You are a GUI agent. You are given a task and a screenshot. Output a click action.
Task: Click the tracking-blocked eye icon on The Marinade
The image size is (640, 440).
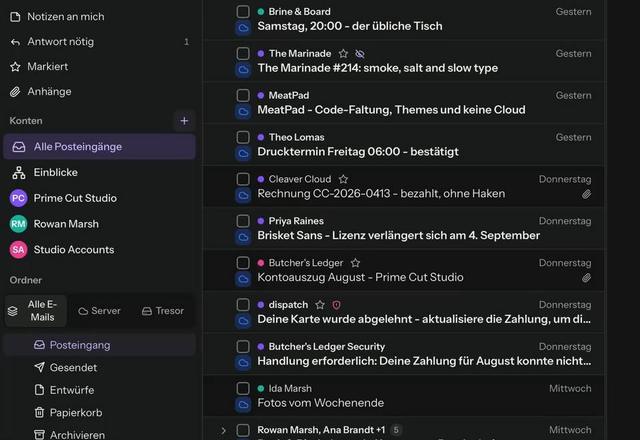(360, 53)
